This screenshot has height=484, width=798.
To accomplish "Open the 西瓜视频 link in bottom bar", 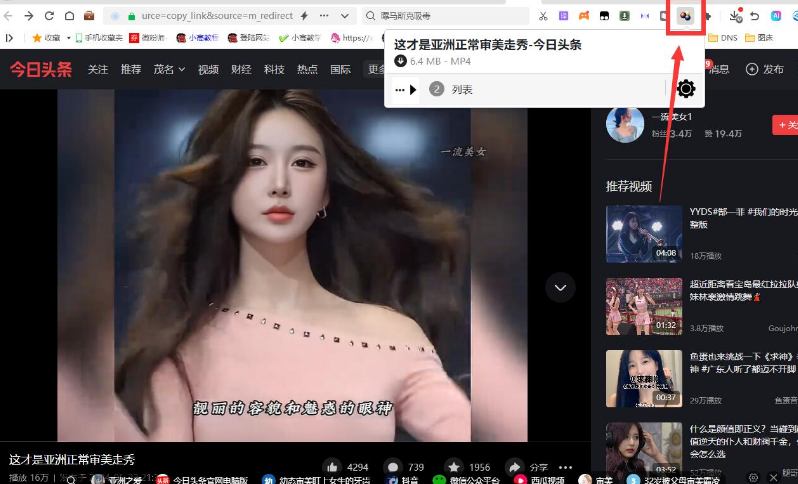I will (539, 479).
